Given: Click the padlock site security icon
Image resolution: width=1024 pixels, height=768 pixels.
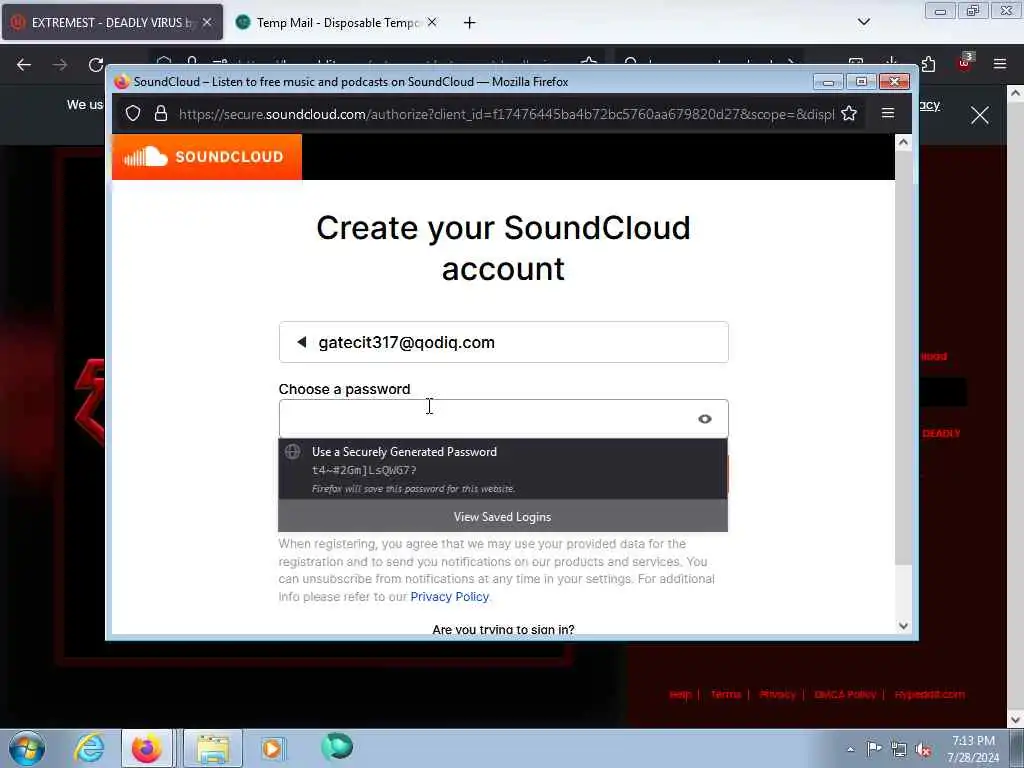Looking at the screenshot, I should tap(161, 114).
